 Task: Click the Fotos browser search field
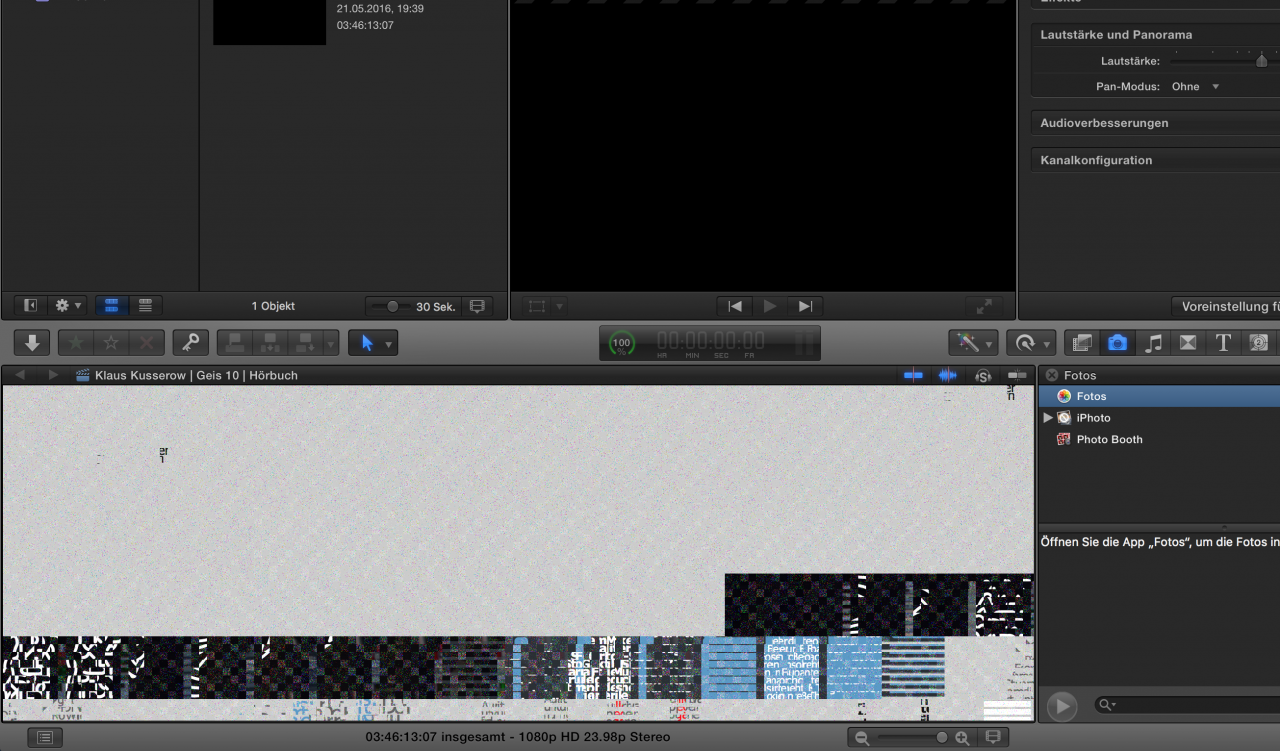pos(1187,705)
